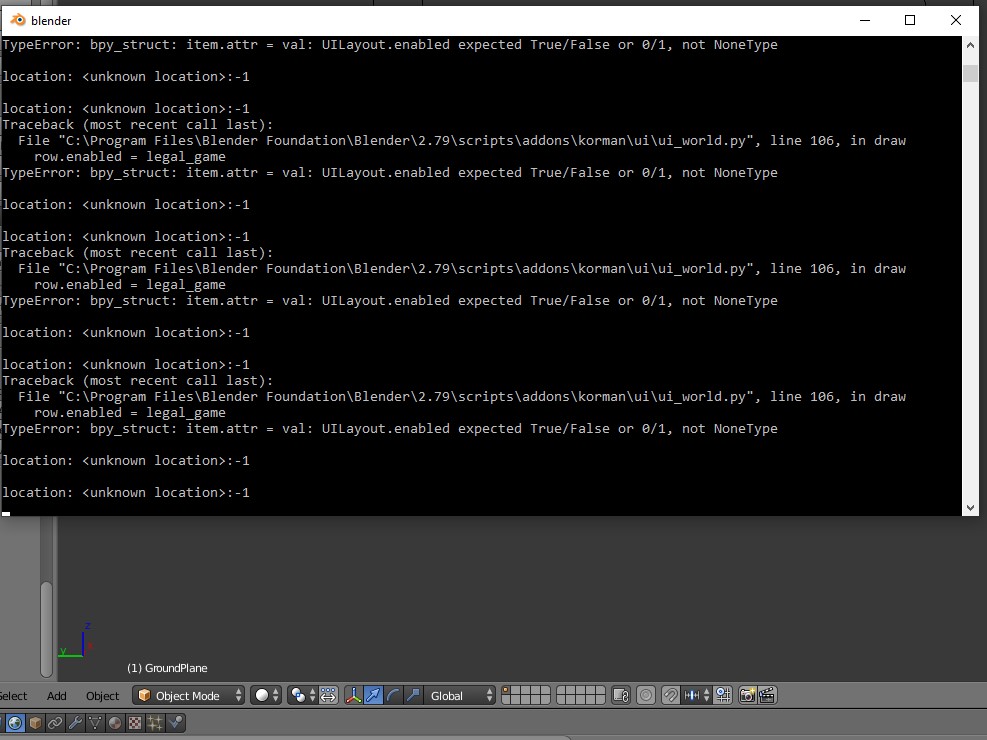Image resolution: width=987 pixels, height=740 pixels.
Task: Close the blender console window
Action: 956,20
